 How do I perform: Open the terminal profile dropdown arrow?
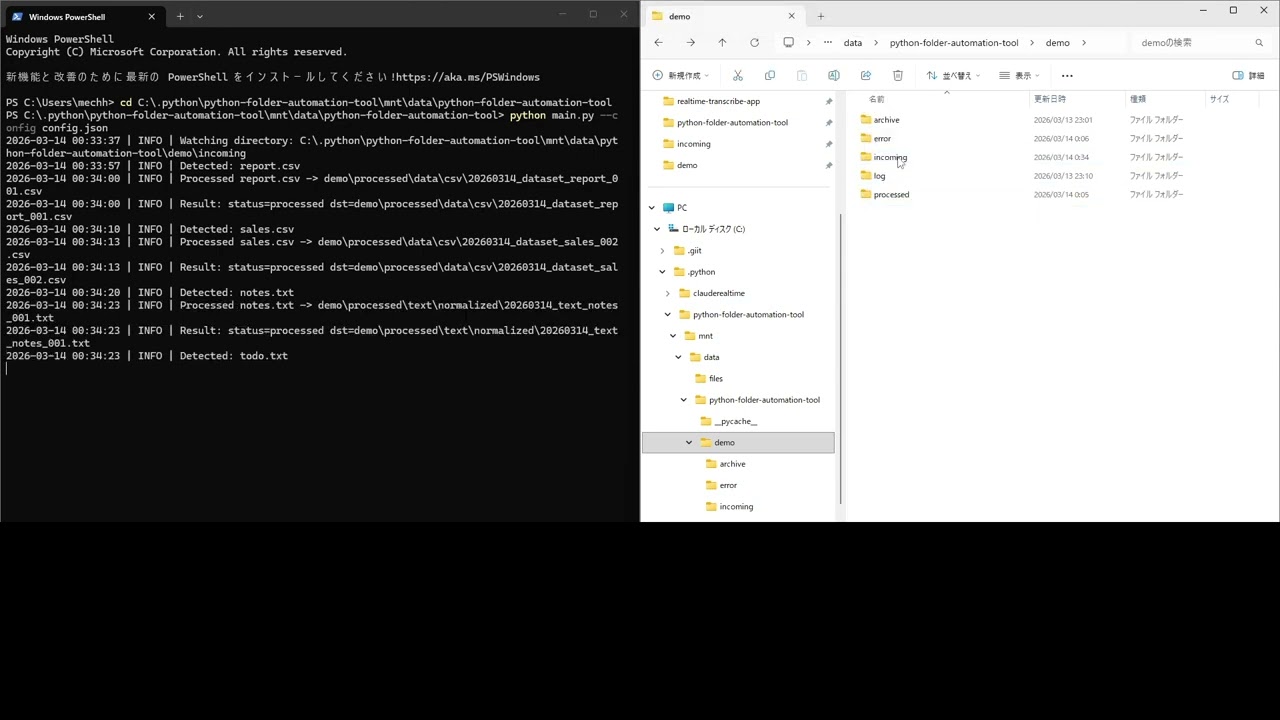pos(200,16)
